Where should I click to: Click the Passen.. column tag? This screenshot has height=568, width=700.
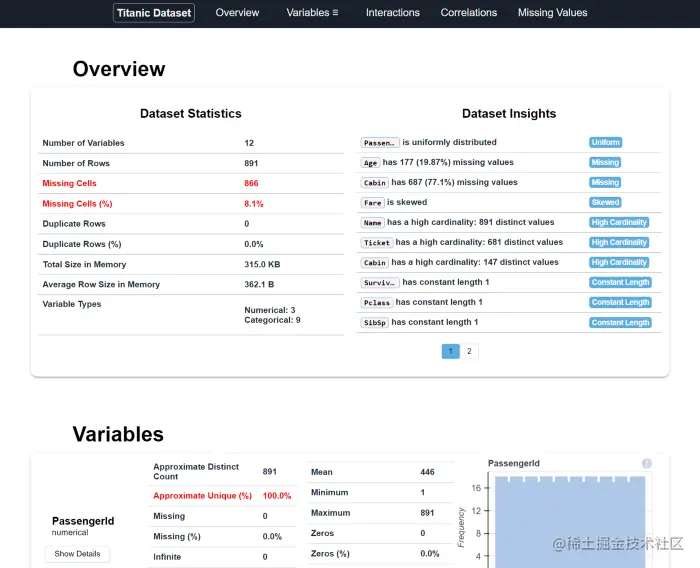pos(379,143)
